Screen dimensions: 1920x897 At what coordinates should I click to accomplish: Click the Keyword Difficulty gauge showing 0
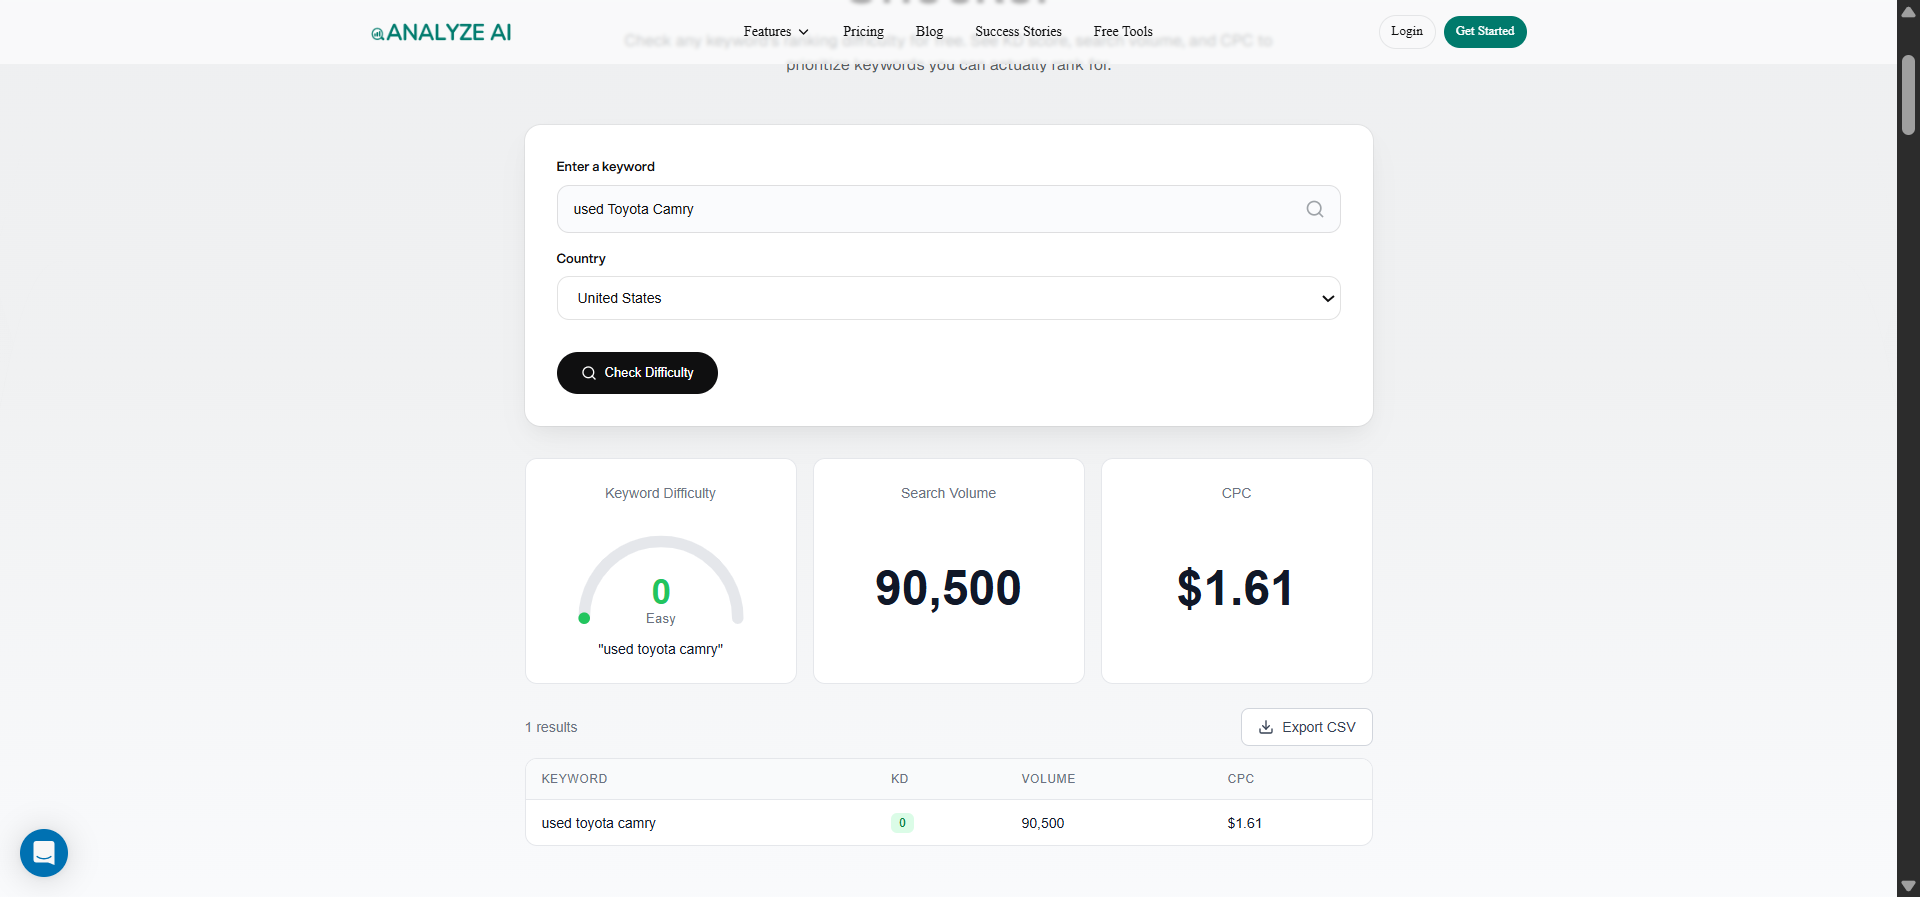tap(661, 582)
